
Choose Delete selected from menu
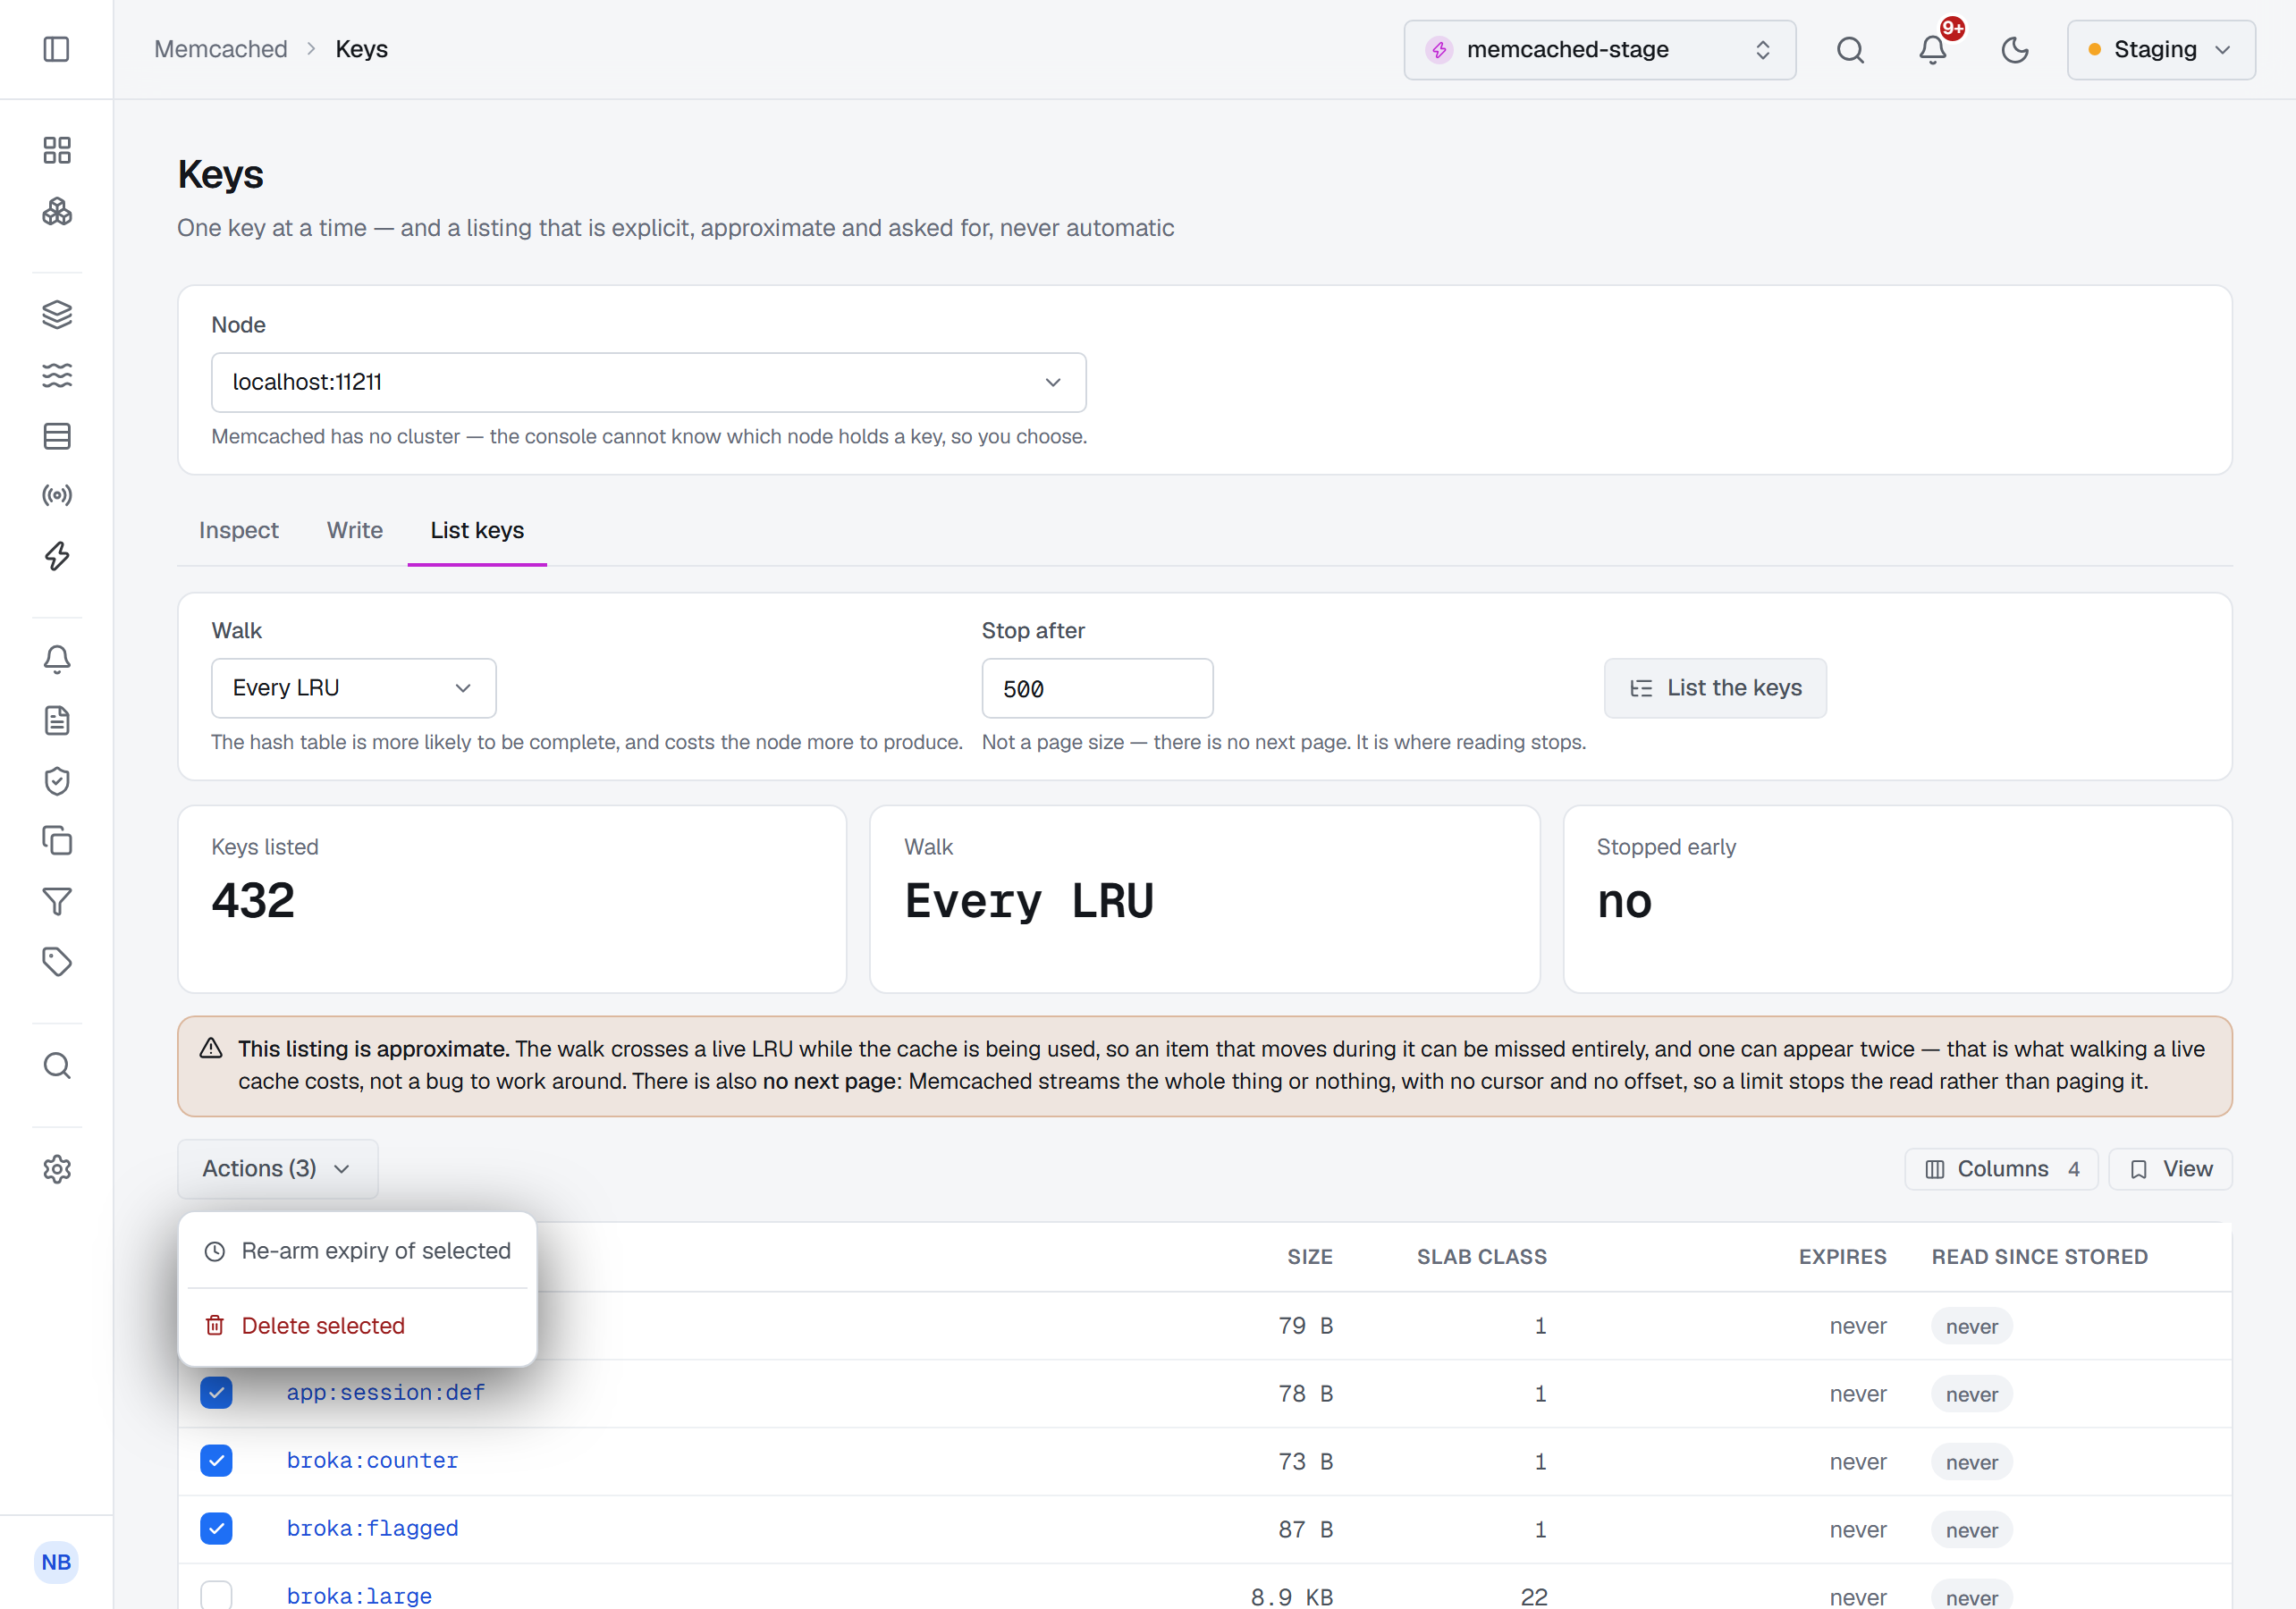(357, 1326)
